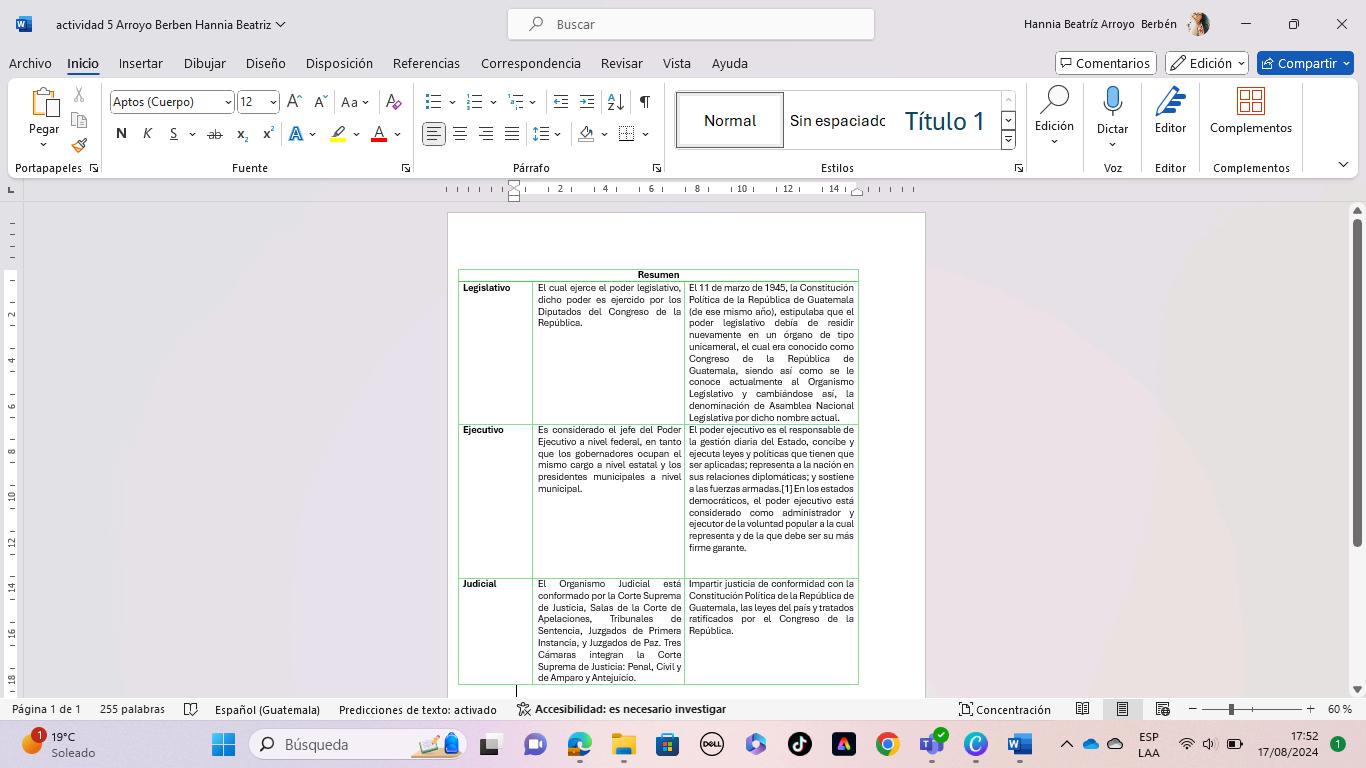The height and width of the screenshot is (768, 1366).
Task: Center the paragraph text
Action: [x=460, y=134]
